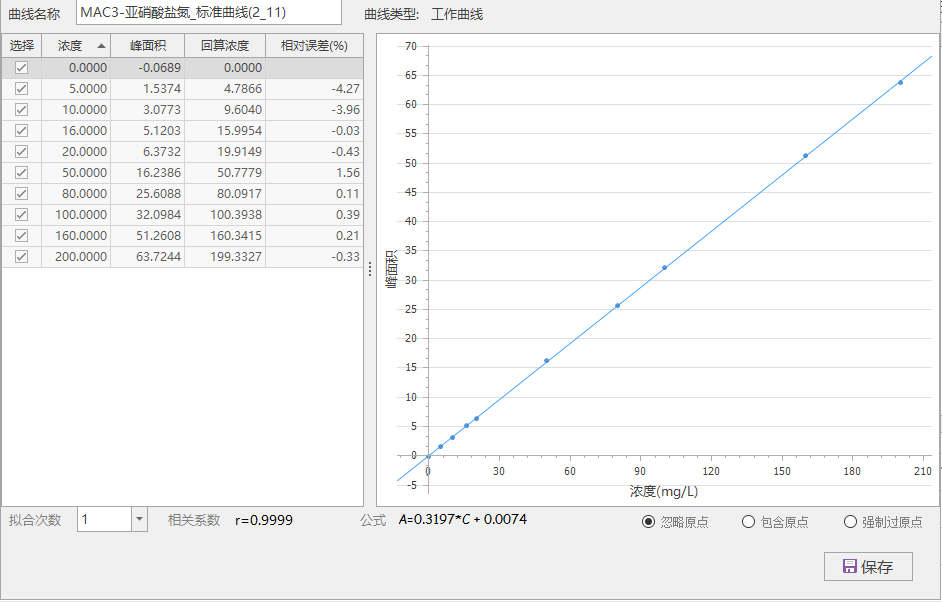Click the data point at concentration 200
This screenshot has width=942, height=602.
coord(900,83)
